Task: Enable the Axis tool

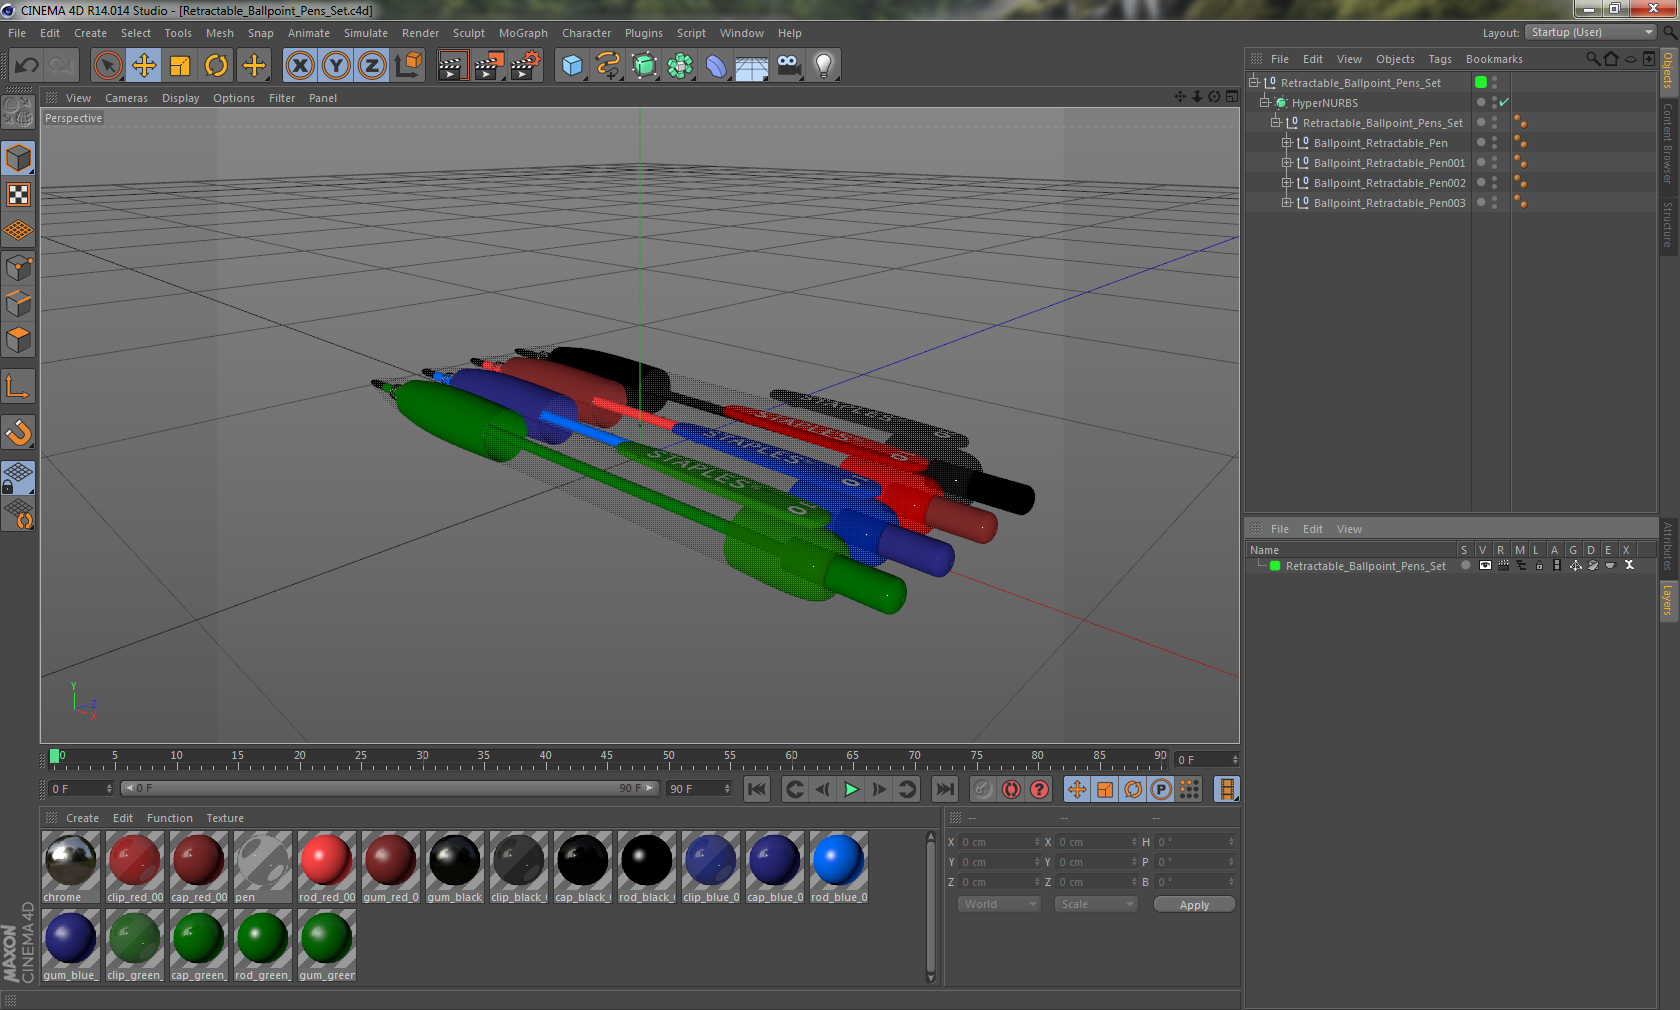Action: (x=19, y=386)
